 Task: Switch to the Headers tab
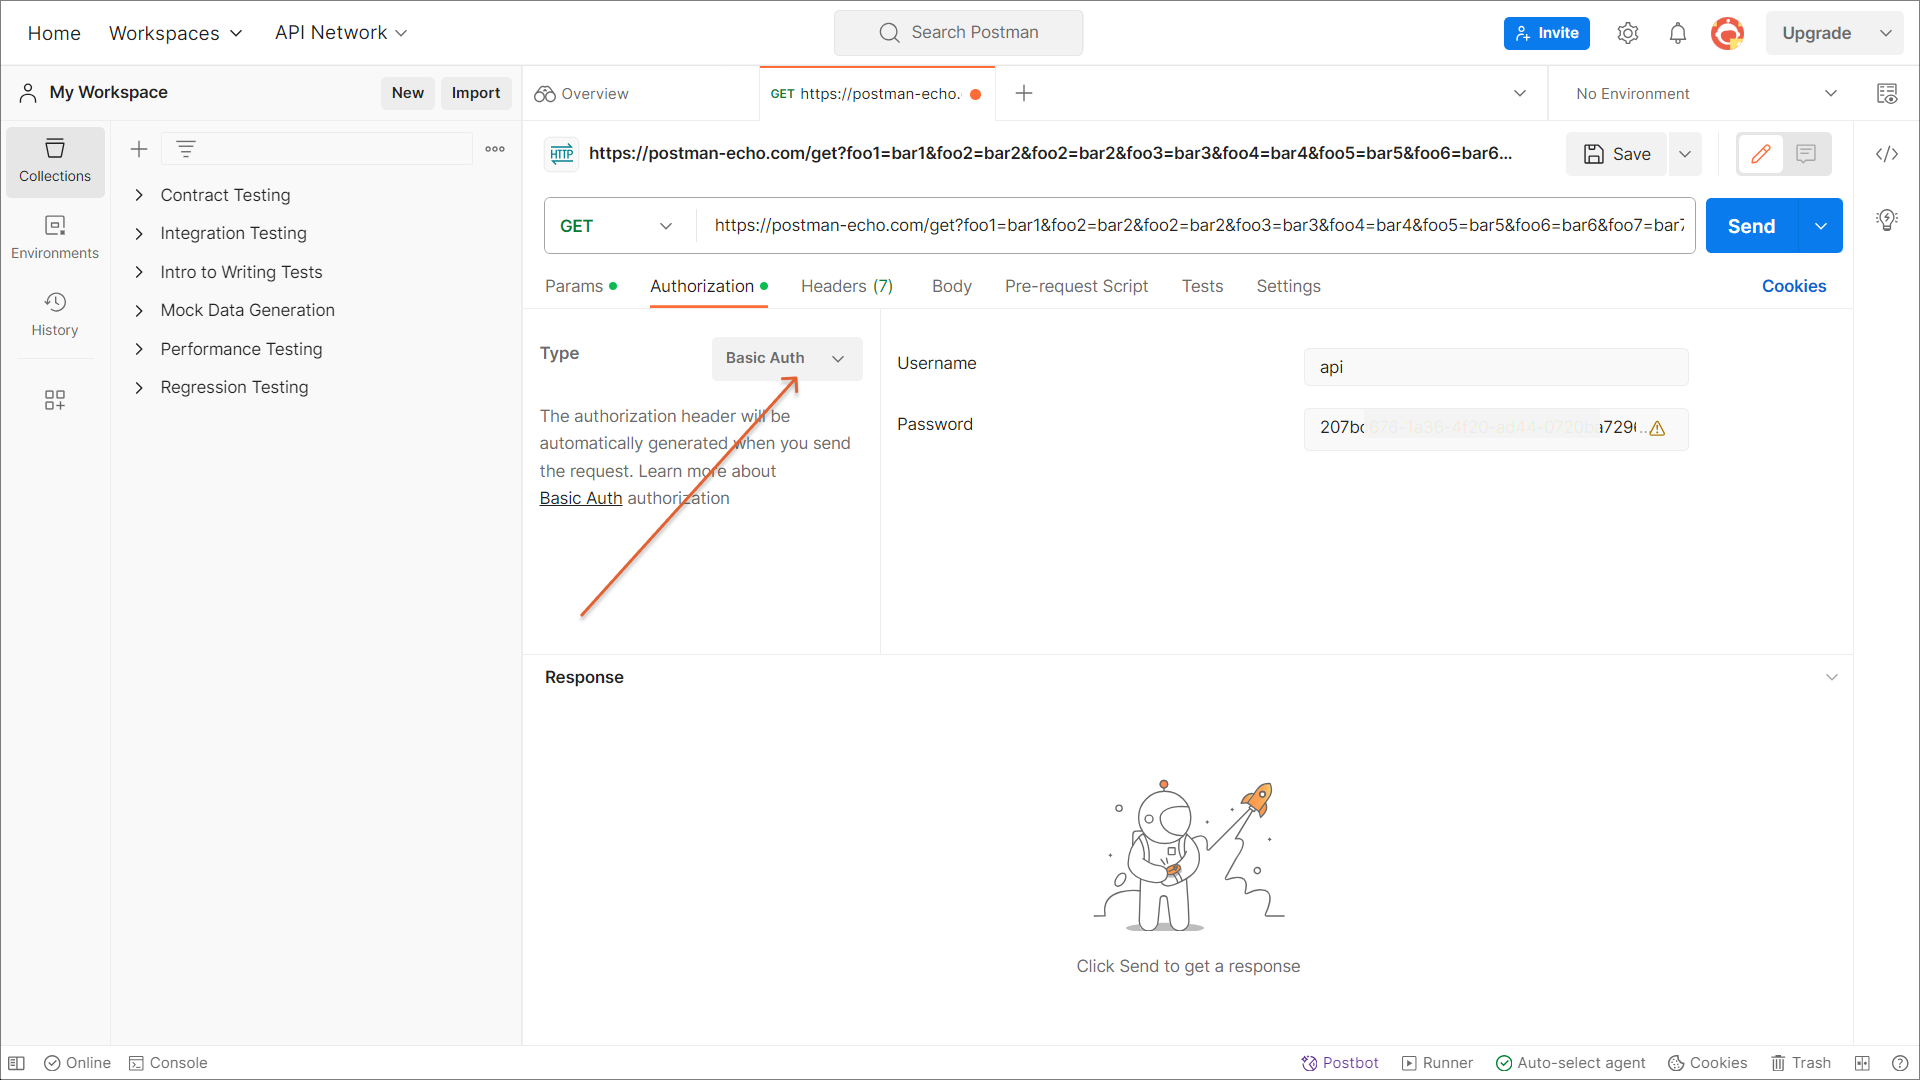[x=846, y=286]
